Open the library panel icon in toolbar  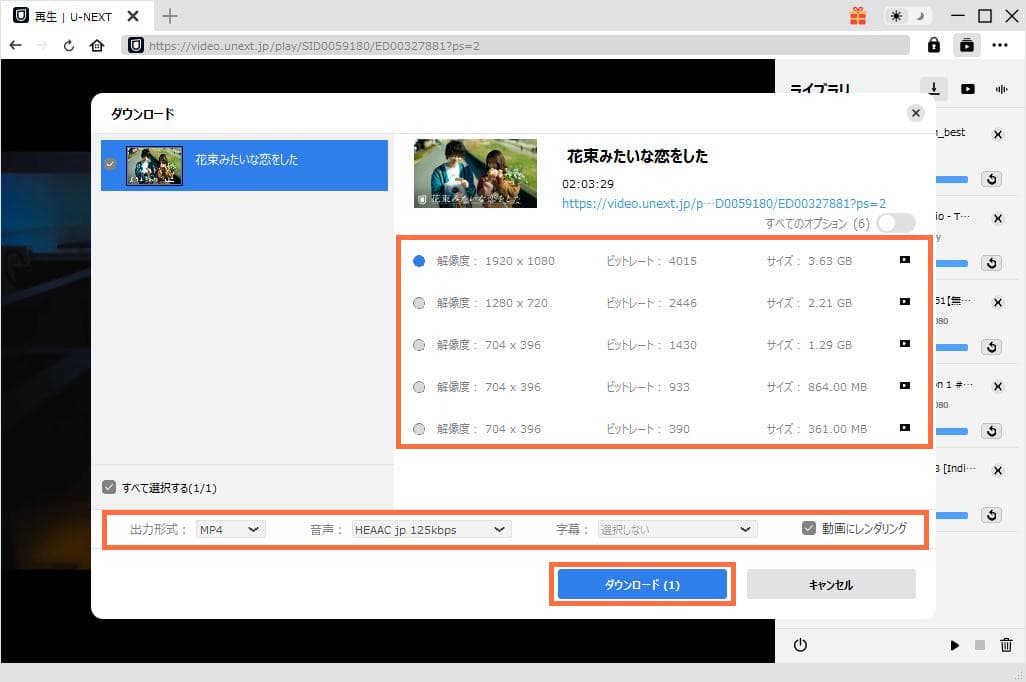coord(966,45)
